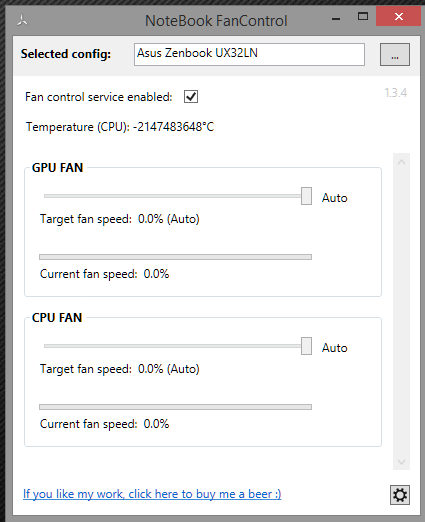The height and width of the screenshot is (522, 425).
Task: Open settings via the gear icon
Action: [x=400, y=495]
